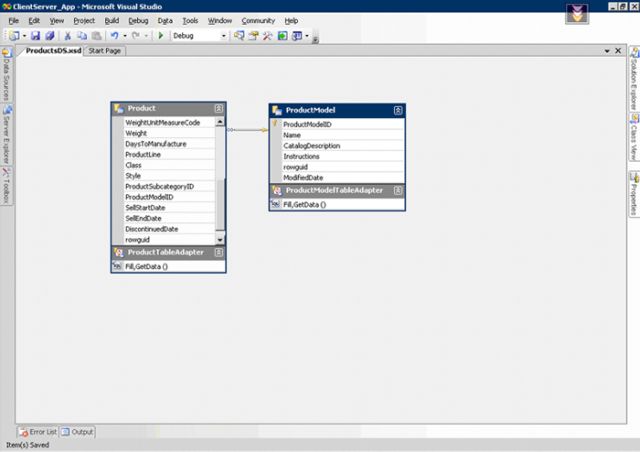Open the Debug menu
The height and width of the screenshot is (452, 640).
click(x=138, y=21)
